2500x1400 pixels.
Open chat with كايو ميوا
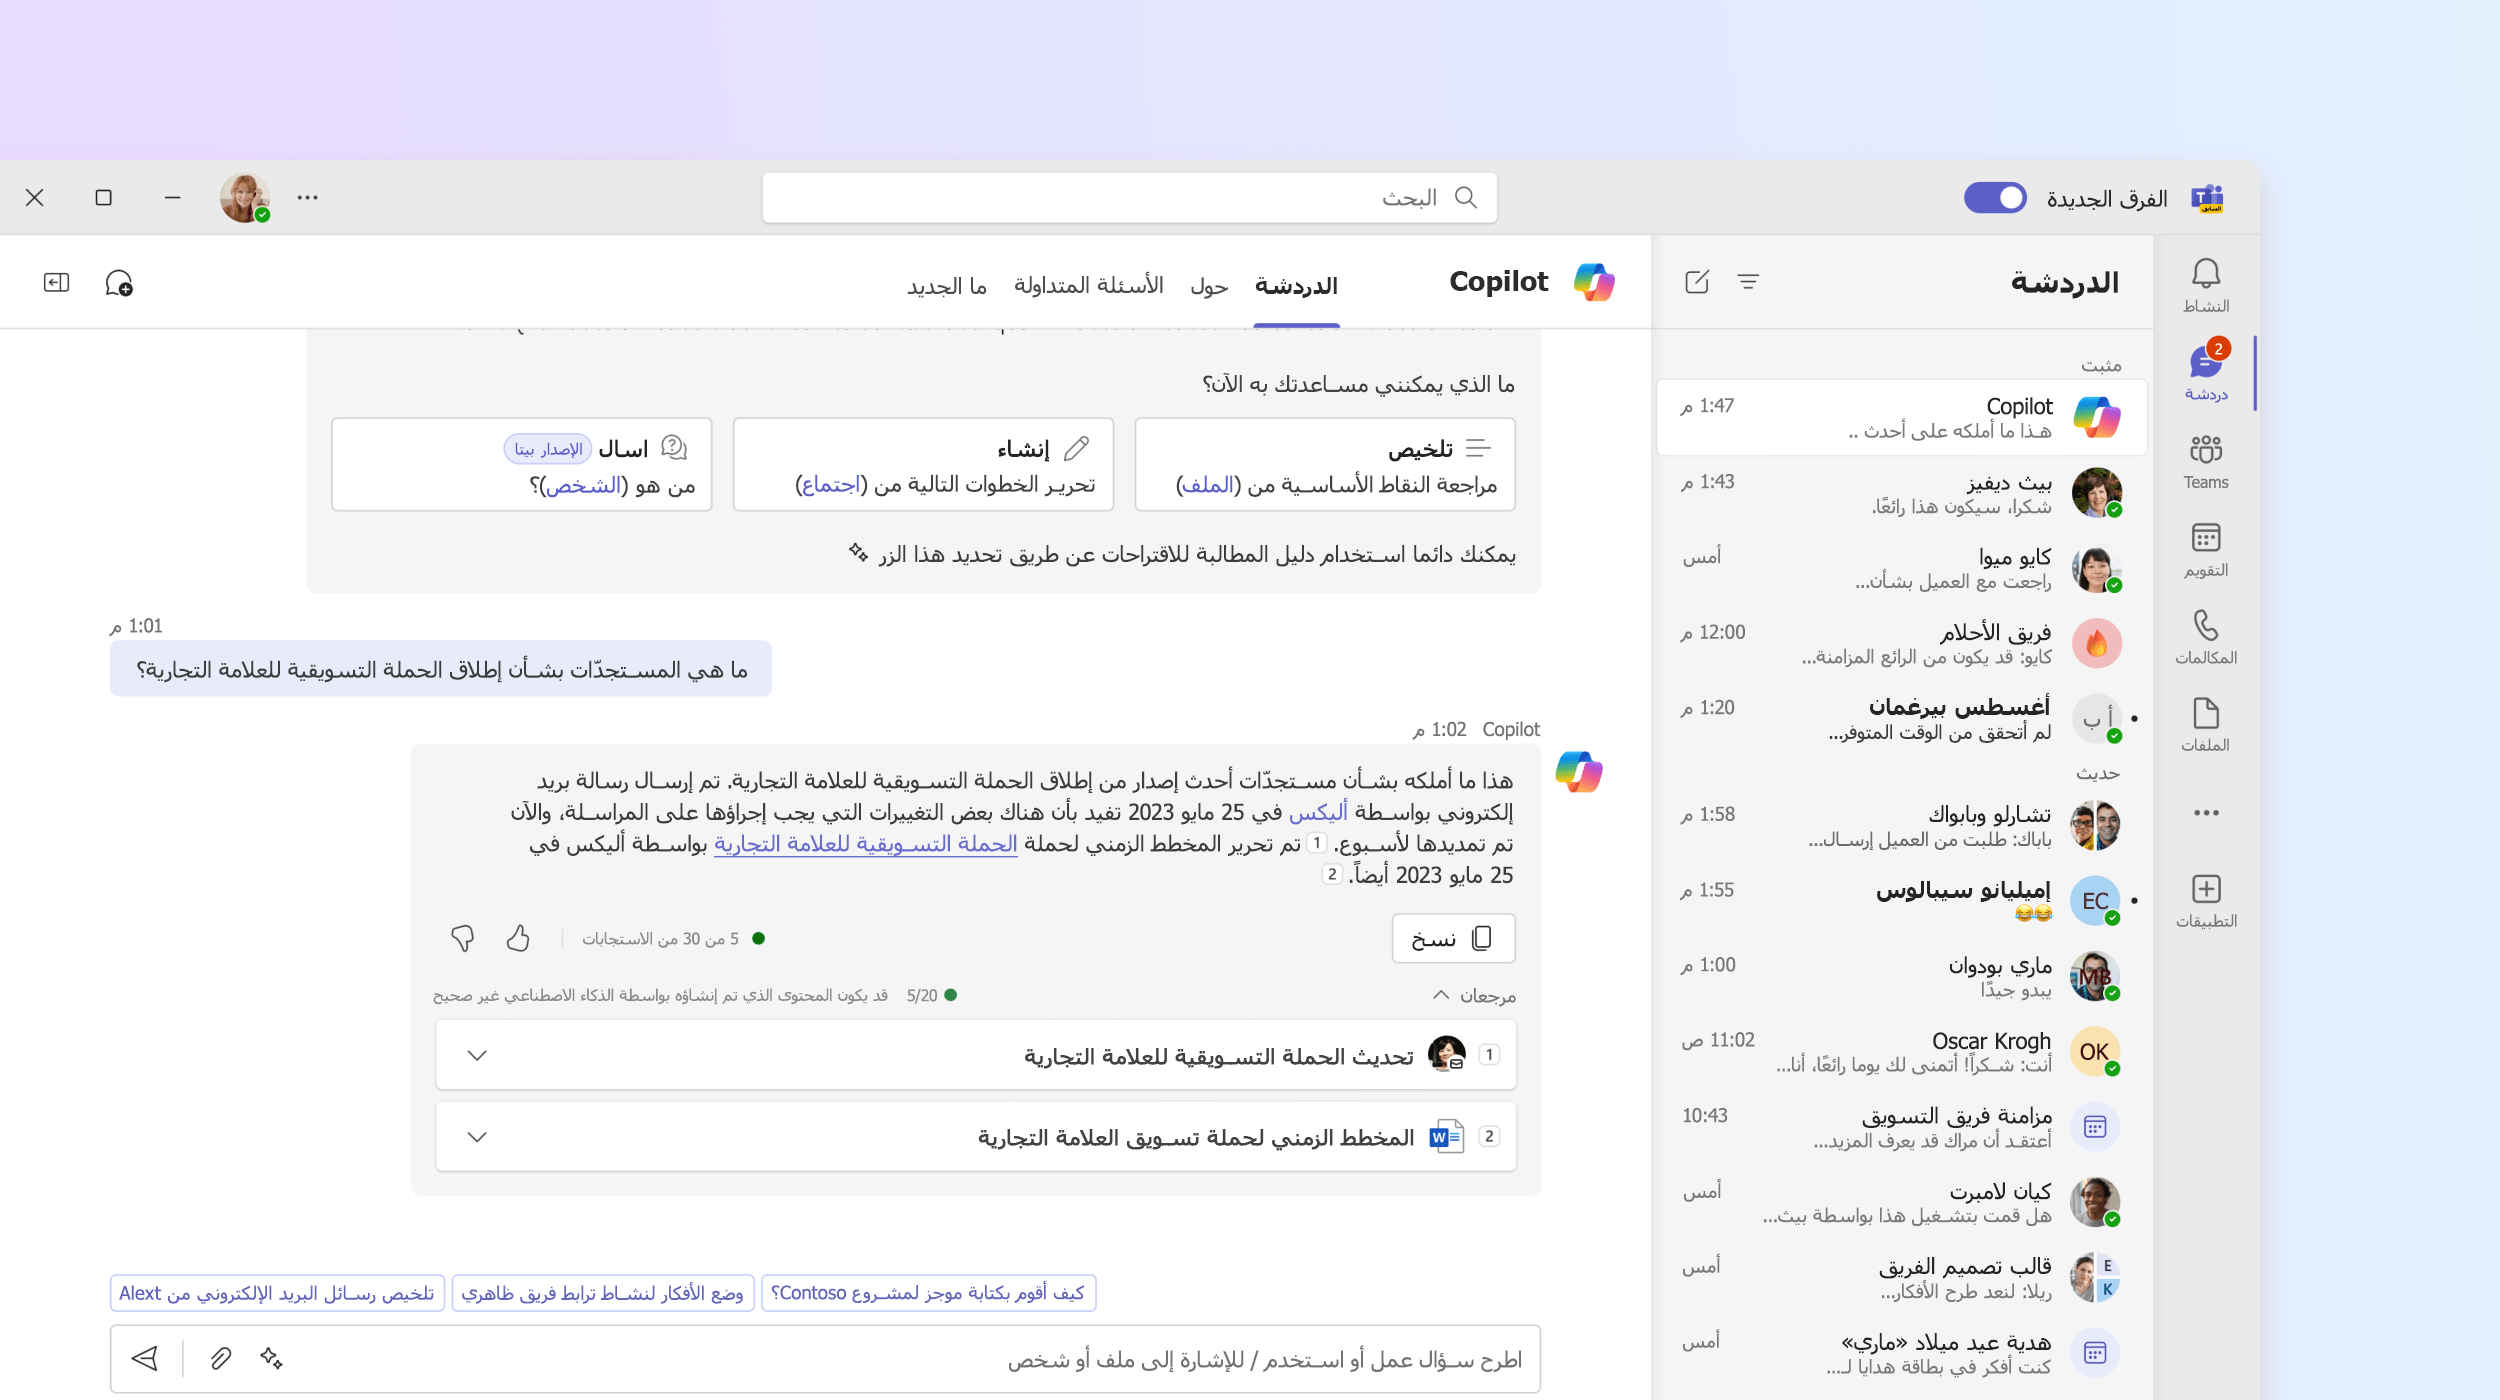[1902, 568]
